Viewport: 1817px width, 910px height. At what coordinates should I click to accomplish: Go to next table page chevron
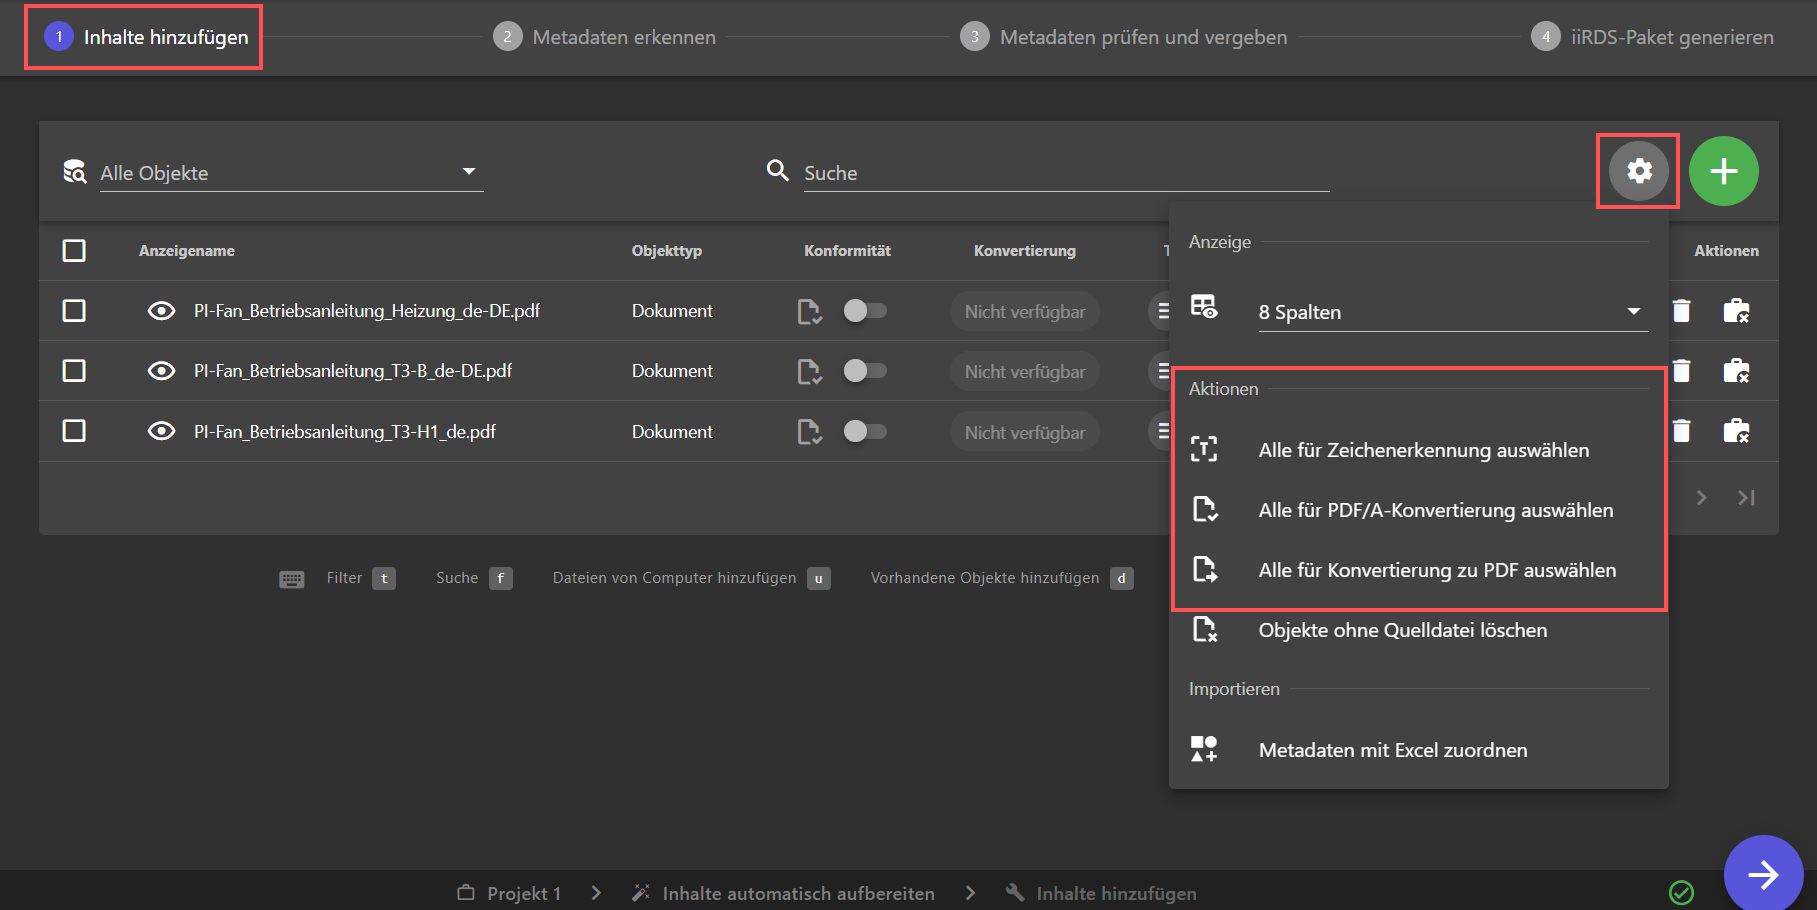pyautogui.click(x=1701, y=497)
